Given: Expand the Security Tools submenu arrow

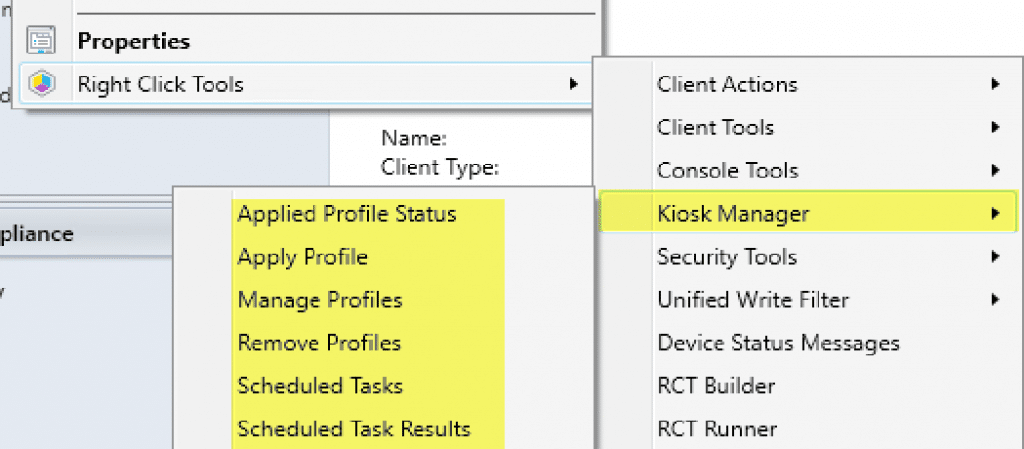Looking at the screenshot, I should click(x=995, y=257).
